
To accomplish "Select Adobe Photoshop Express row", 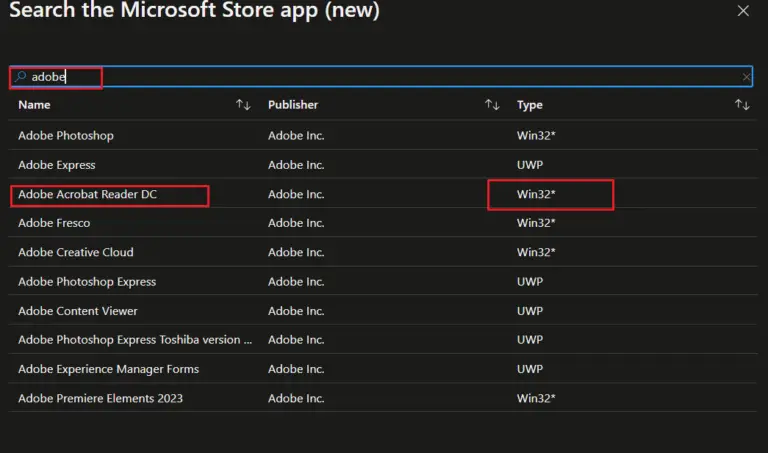I will [x=87, y=282].
